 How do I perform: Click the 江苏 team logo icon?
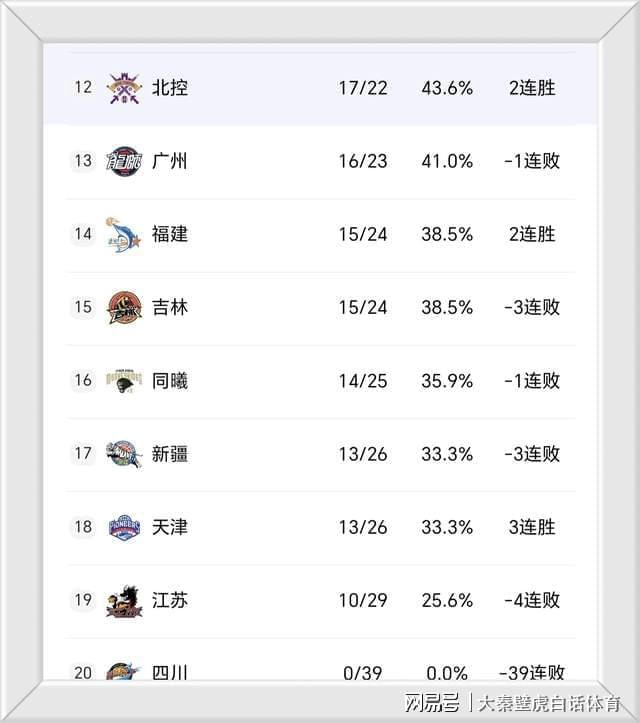(124, 601)
